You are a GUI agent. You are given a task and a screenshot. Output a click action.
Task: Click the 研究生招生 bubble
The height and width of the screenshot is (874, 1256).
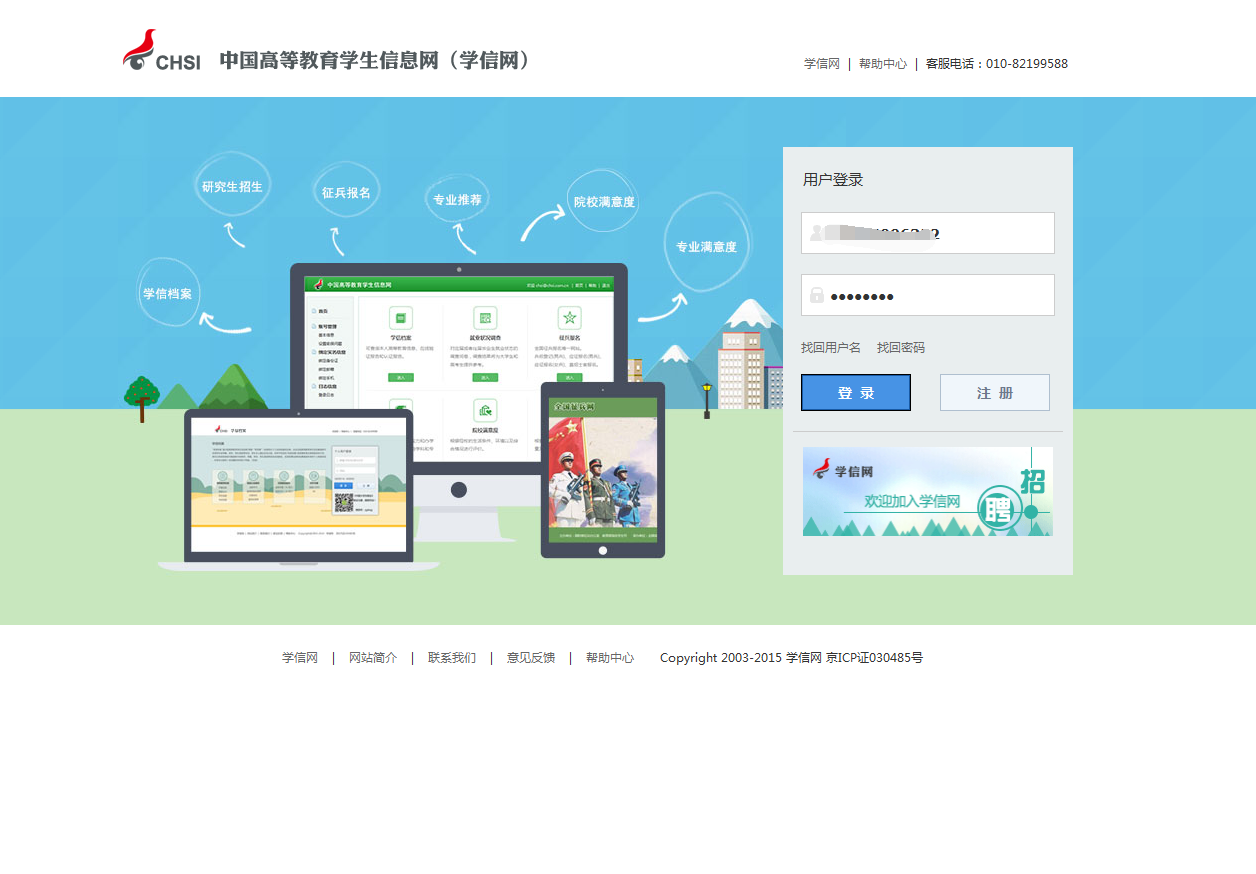click(x=232, y=186)
